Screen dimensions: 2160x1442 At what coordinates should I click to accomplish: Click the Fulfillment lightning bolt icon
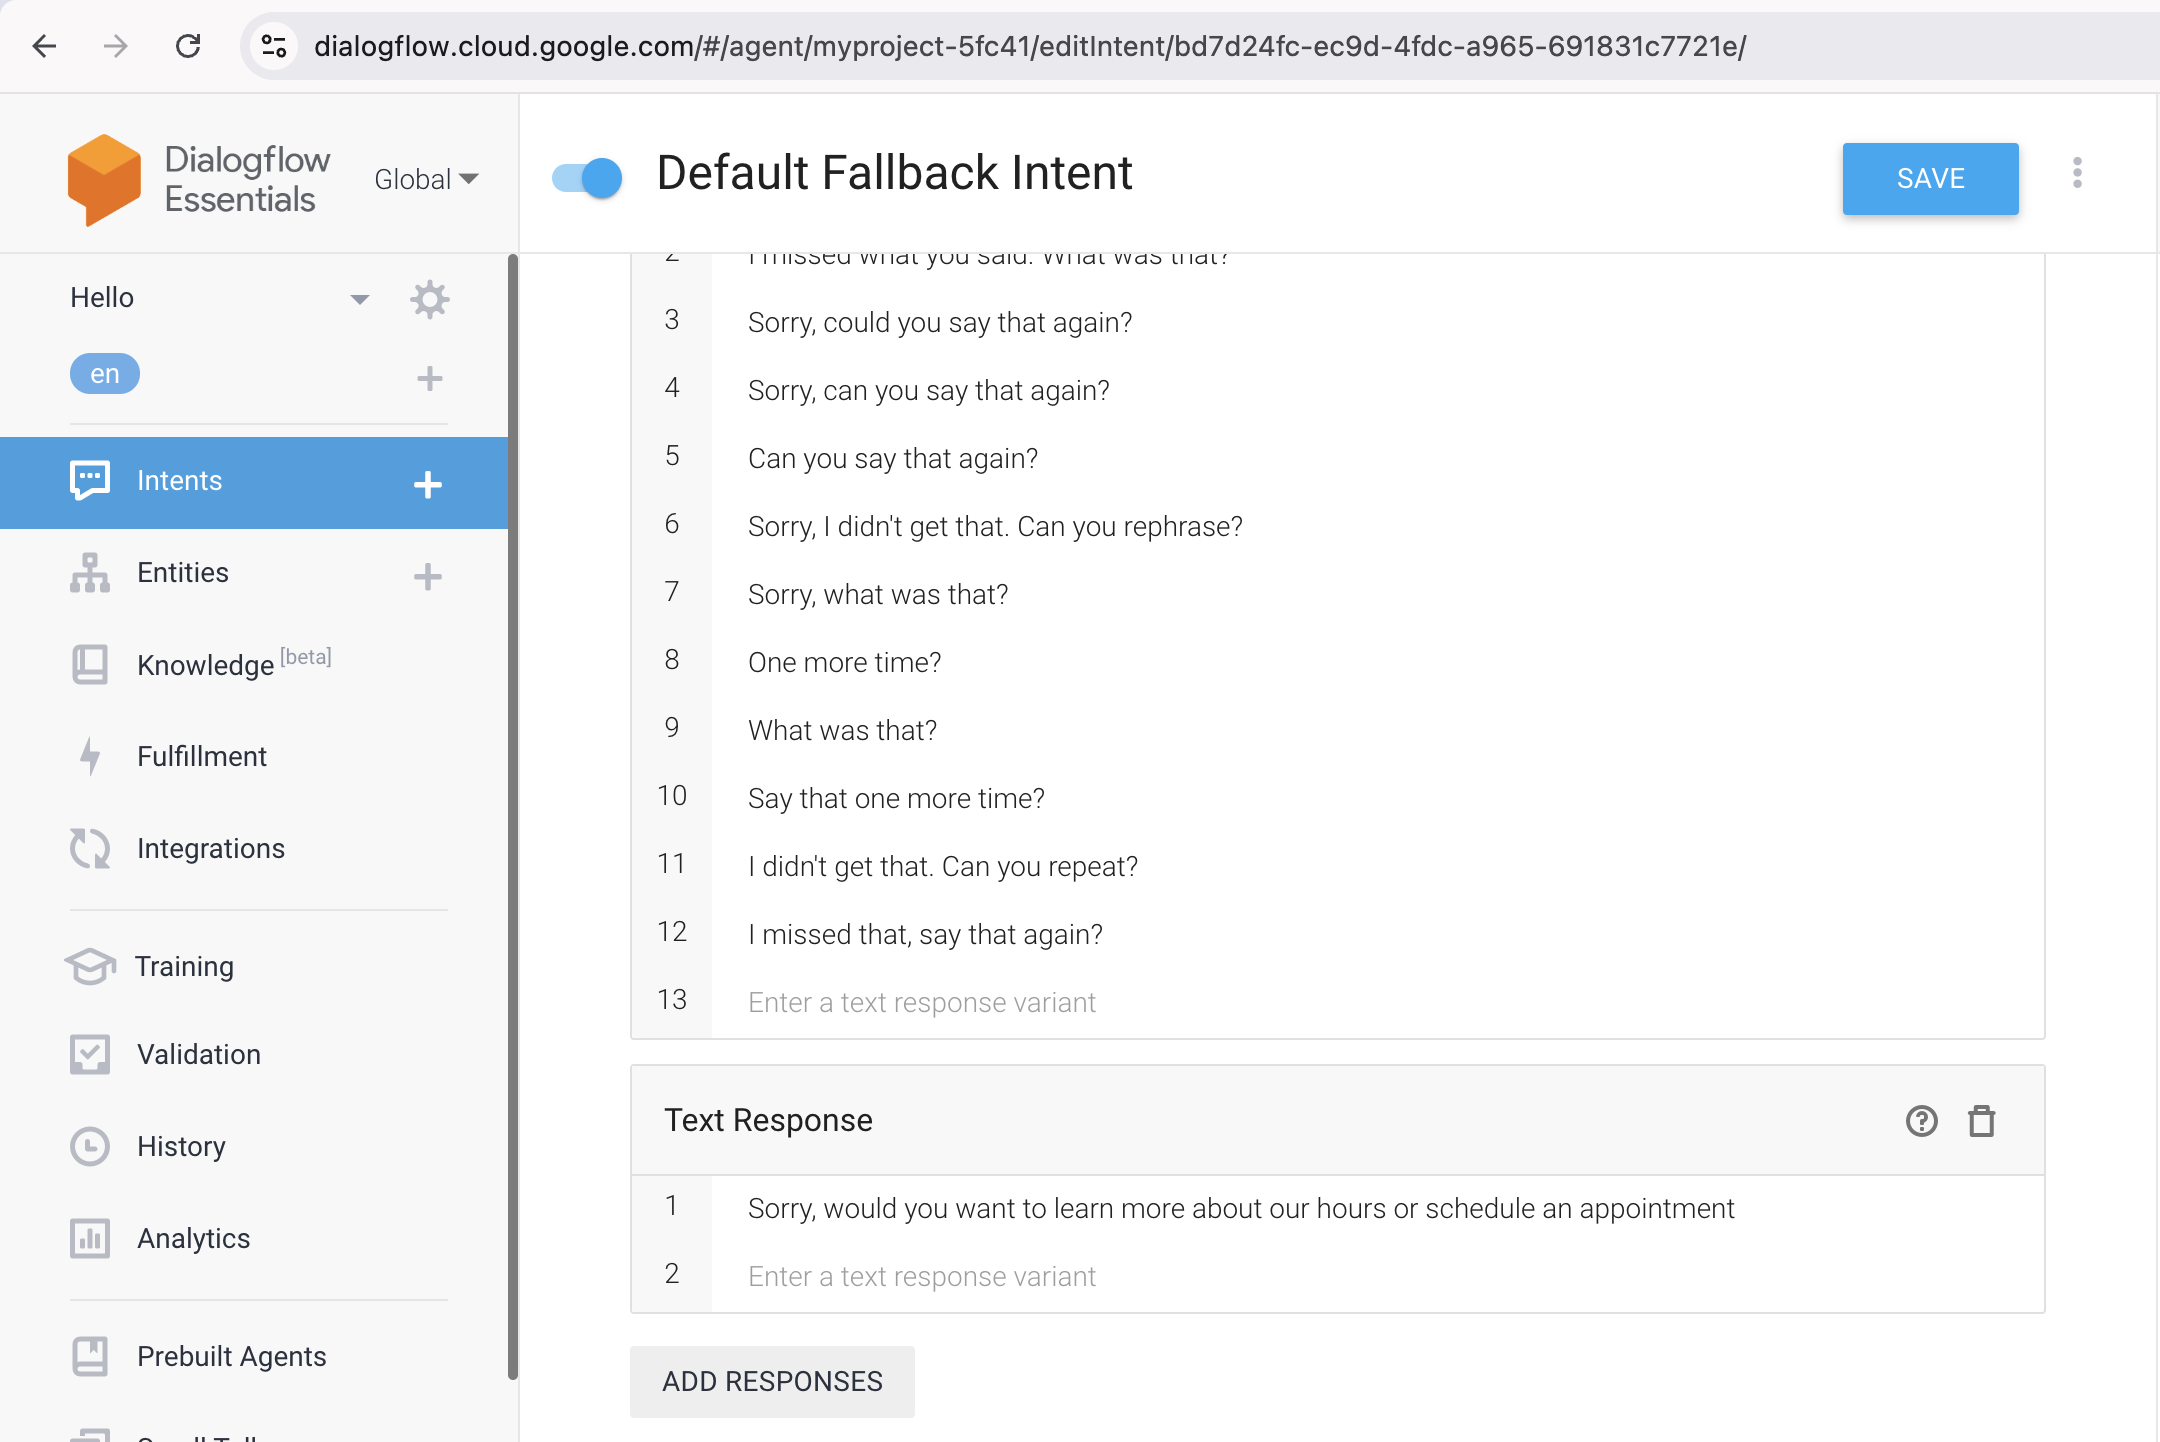pos(89,756)
